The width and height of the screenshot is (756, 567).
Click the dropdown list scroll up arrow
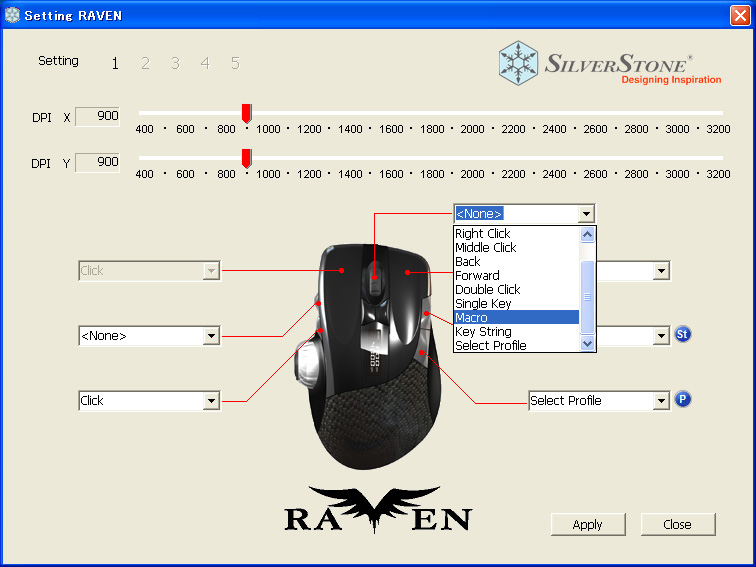click(x=587, y=235)
